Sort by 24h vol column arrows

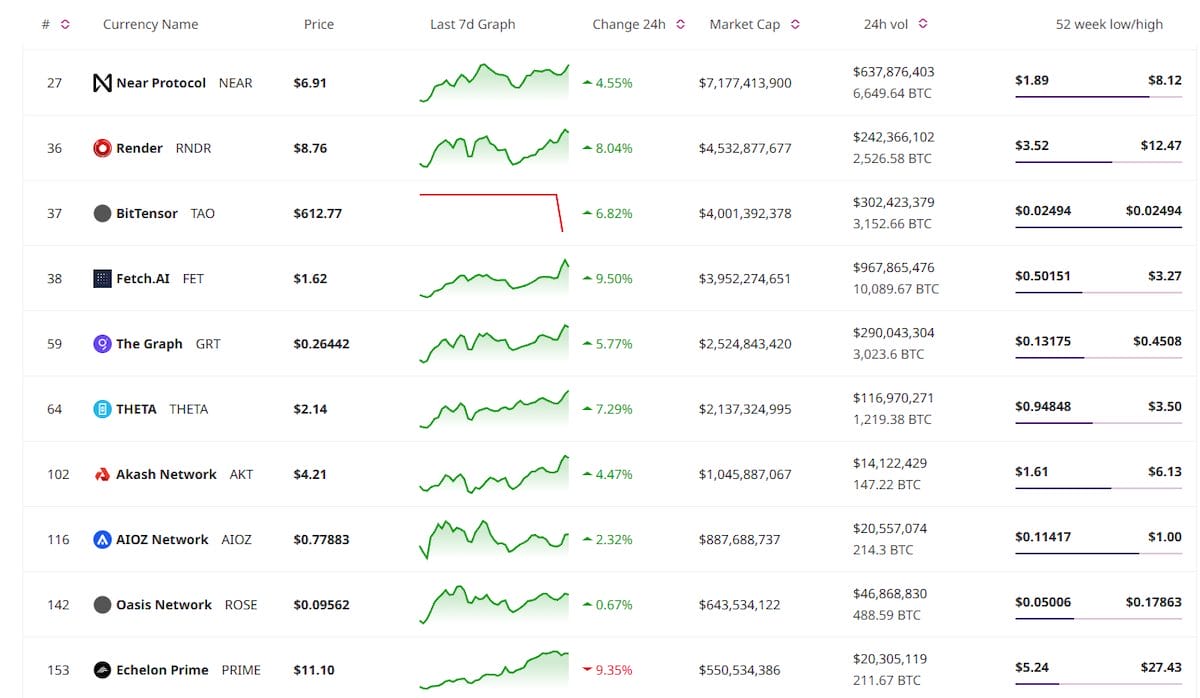[922, 24]
